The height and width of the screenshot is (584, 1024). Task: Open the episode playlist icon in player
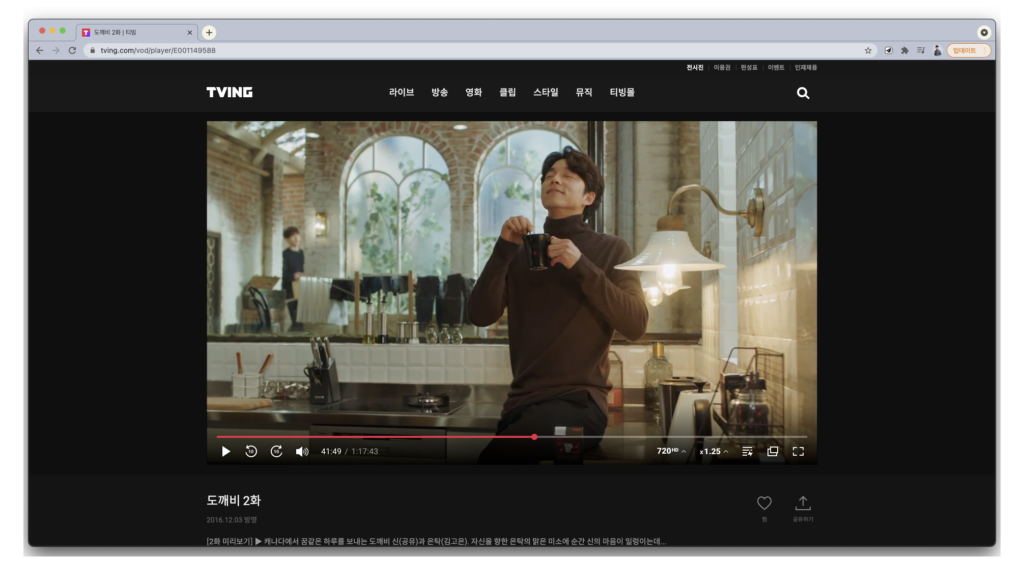pos(747,451)
